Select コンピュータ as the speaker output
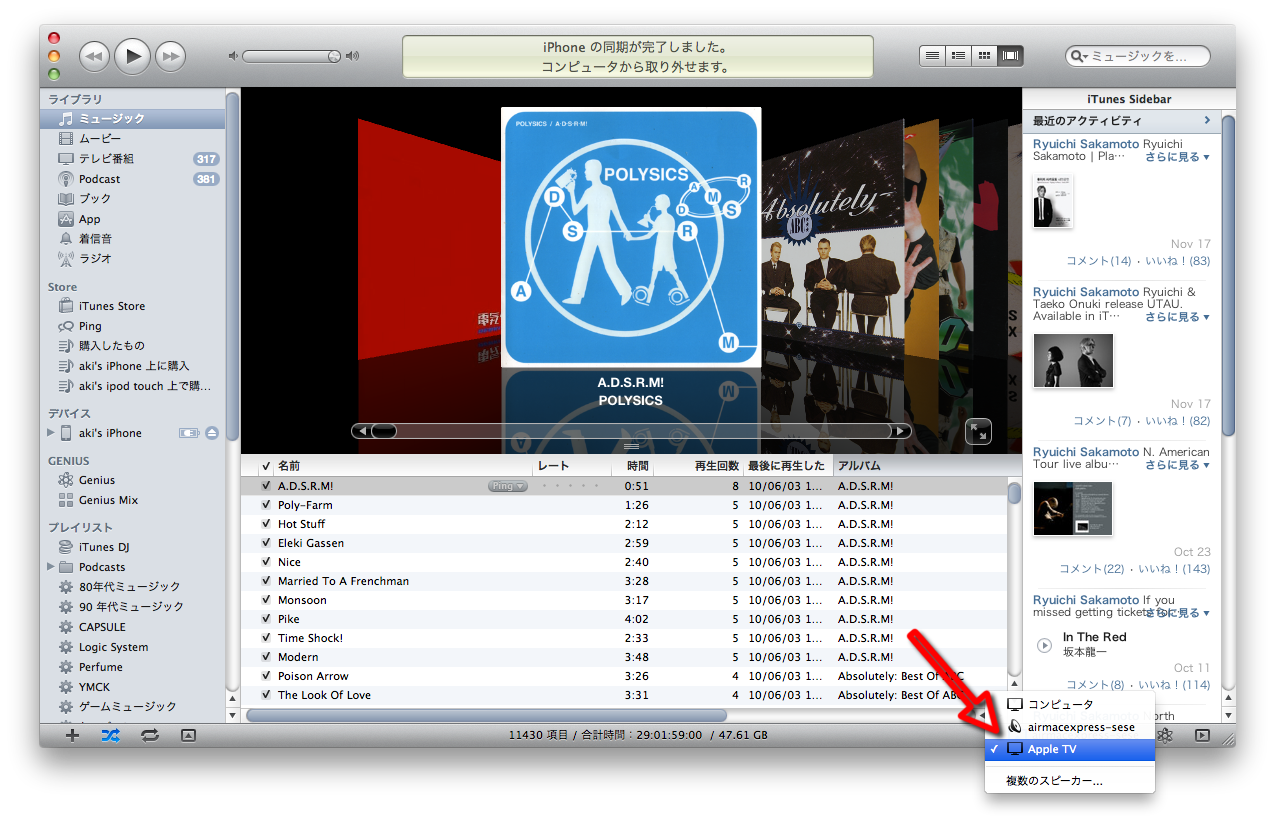1276x820 pixels. tap(1070, 705)
